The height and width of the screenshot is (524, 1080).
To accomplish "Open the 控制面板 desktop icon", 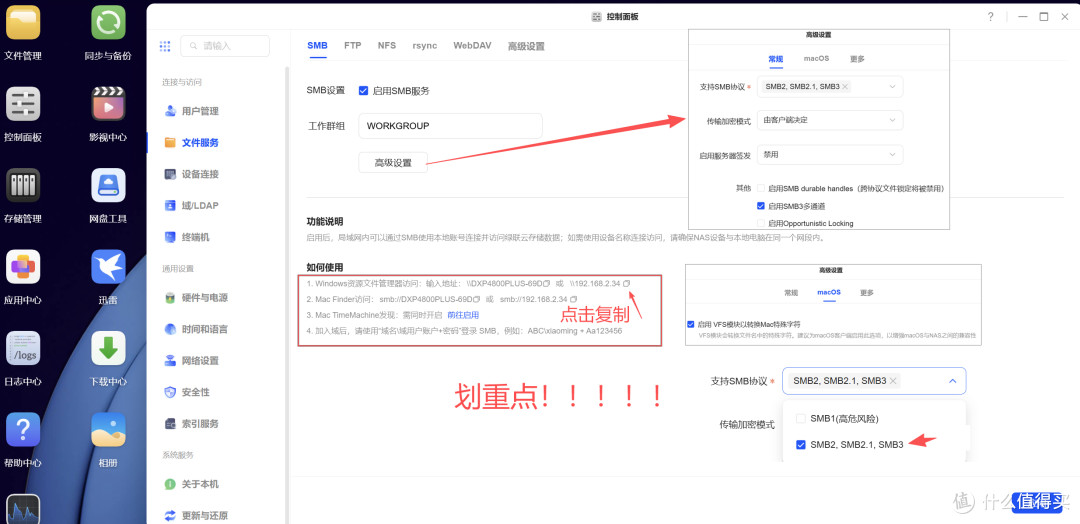I will pyautogui.click(x=23, y=104).
